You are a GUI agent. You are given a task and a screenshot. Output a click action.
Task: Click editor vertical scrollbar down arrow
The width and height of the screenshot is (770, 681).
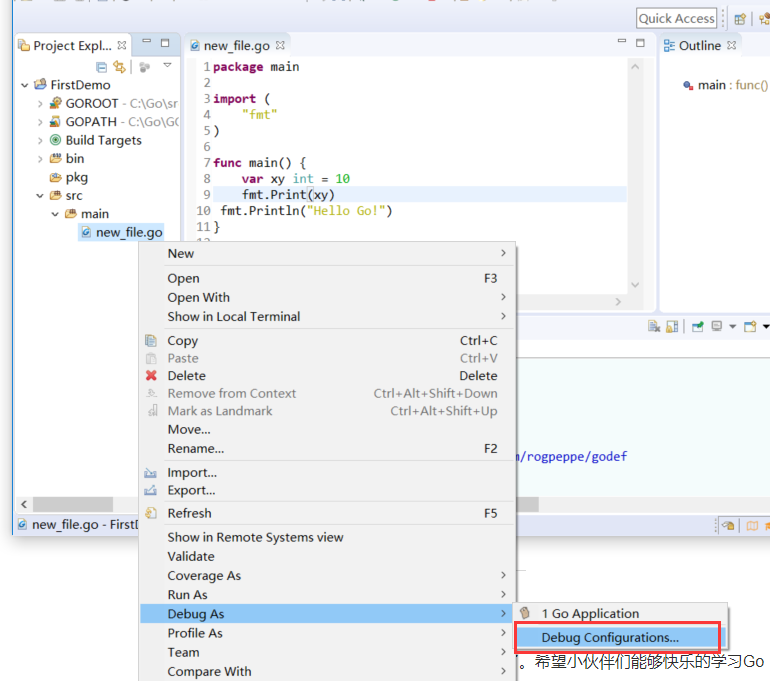[635, 285]
